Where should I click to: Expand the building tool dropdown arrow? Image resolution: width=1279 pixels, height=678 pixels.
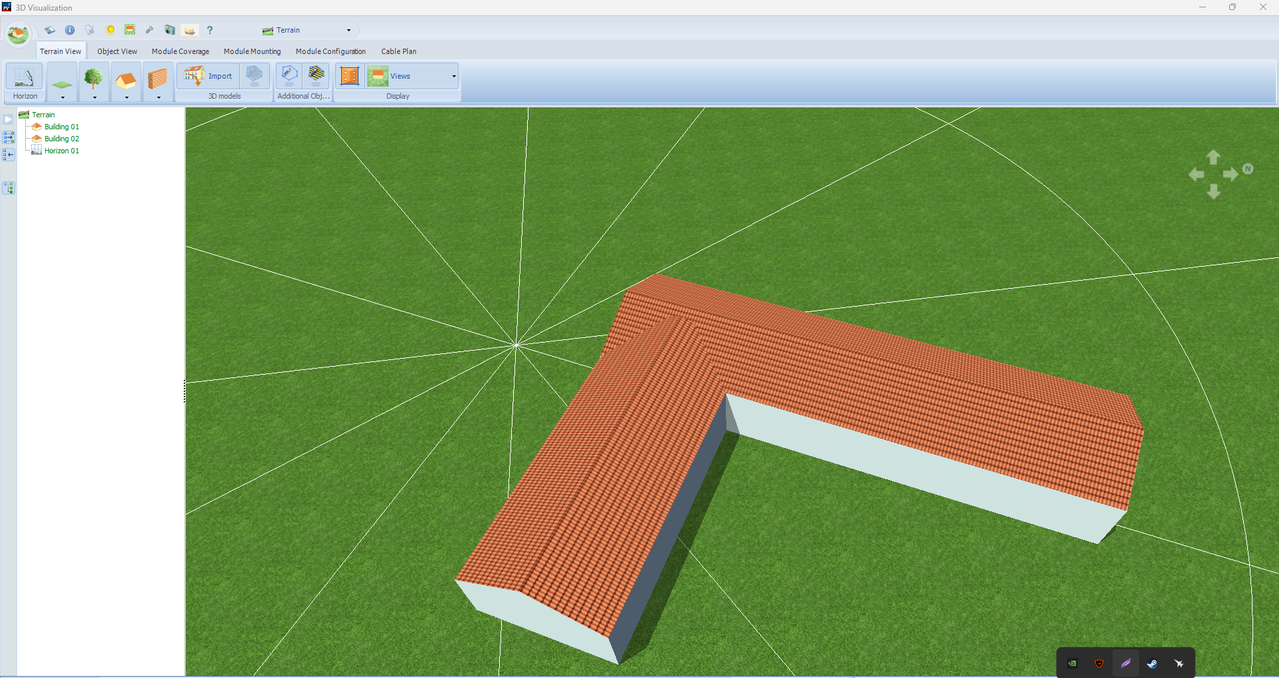(x=126, y=97)
